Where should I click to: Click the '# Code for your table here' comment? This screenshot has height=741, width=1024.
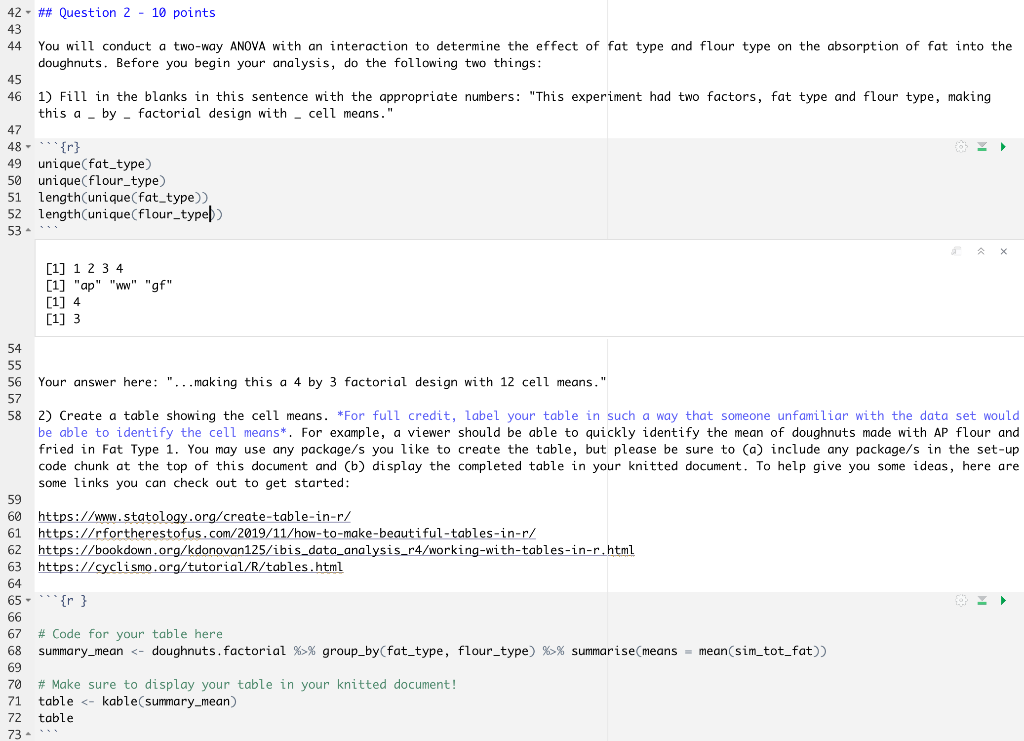coord(130,634)
